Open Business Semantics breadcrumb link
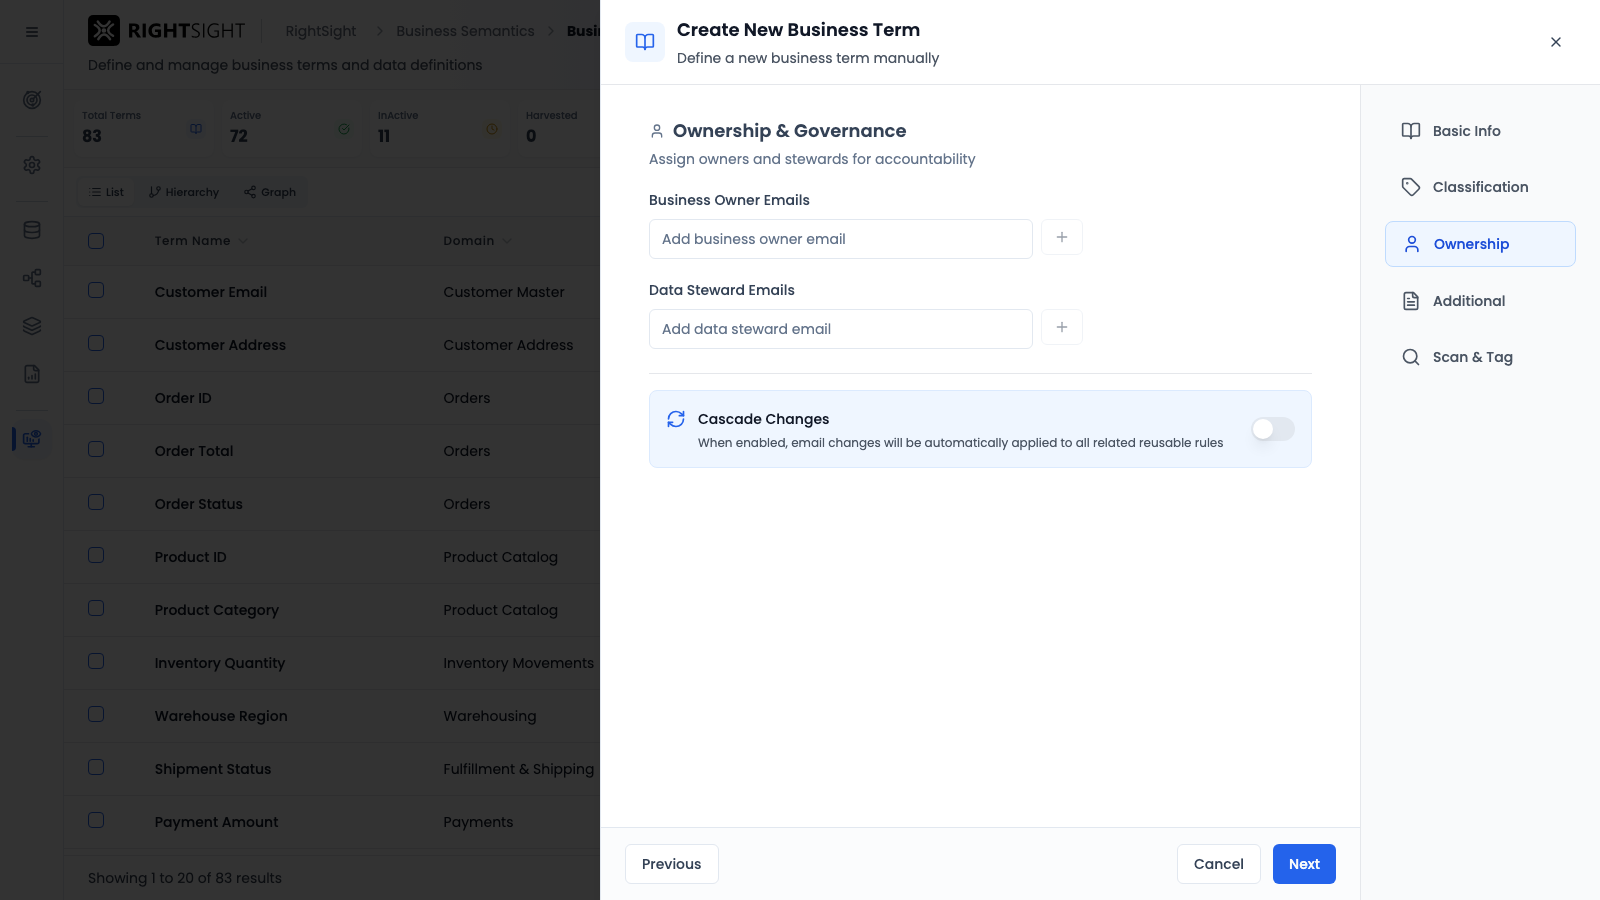 (465, 31)
